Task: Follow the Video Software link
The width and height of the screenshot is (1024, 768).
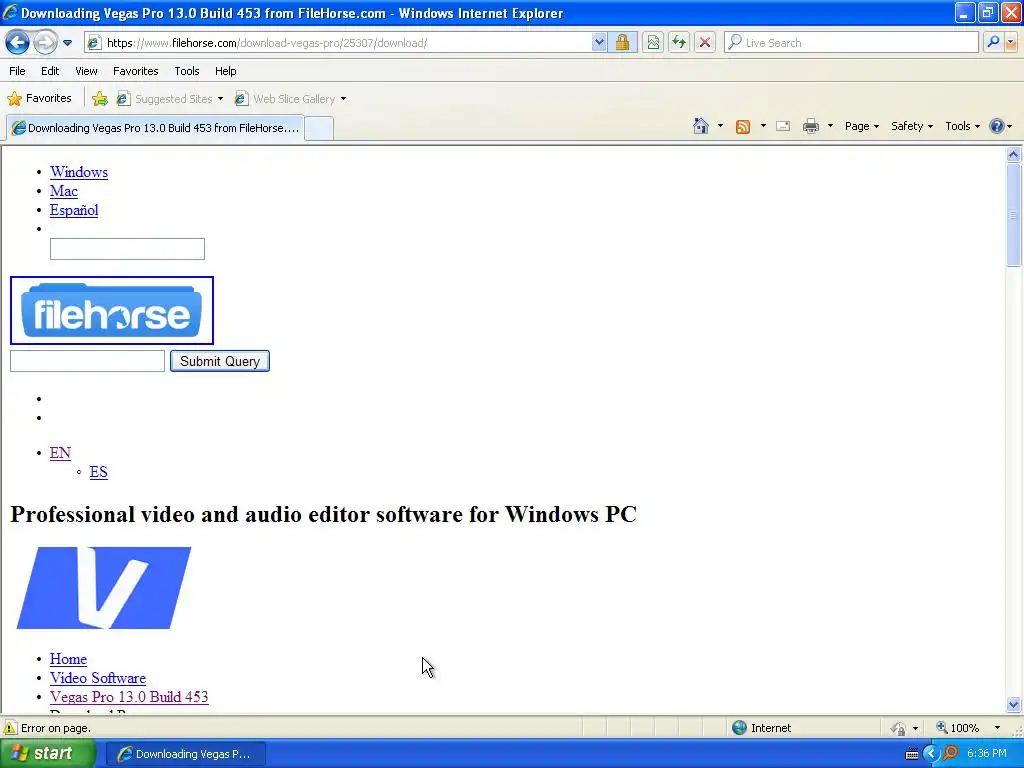Action: 98,679
